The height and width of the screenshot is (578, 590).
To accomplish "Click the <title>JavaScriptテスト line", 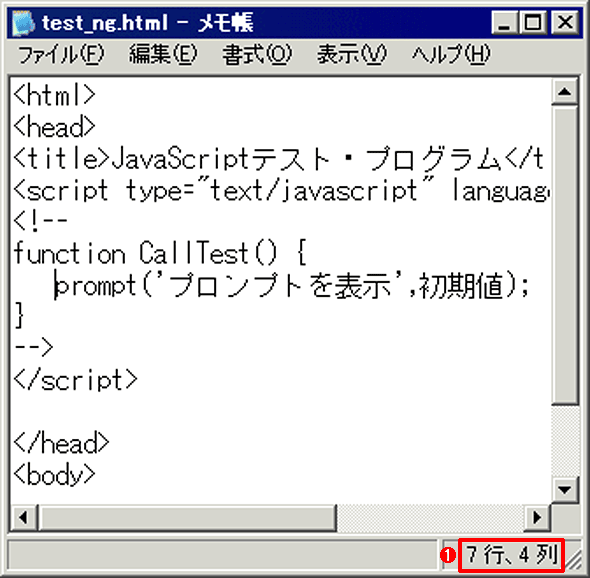I will [278, 159].
